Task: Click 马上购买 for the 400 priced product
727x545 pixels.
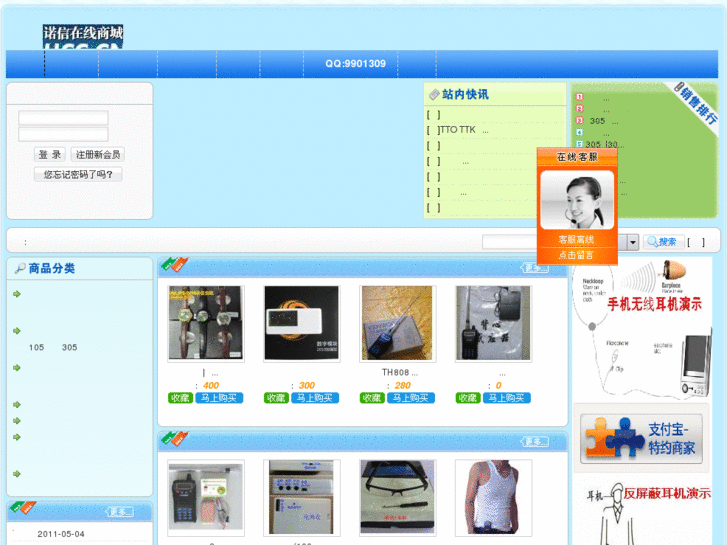Action: point(219,398)
